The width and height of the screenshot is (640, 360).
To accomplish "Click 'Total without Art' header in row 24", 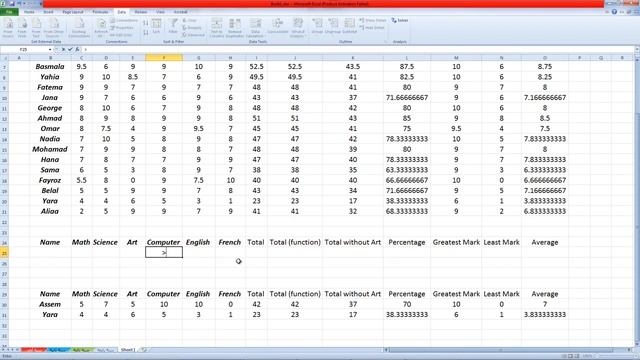I will (353, 242).
